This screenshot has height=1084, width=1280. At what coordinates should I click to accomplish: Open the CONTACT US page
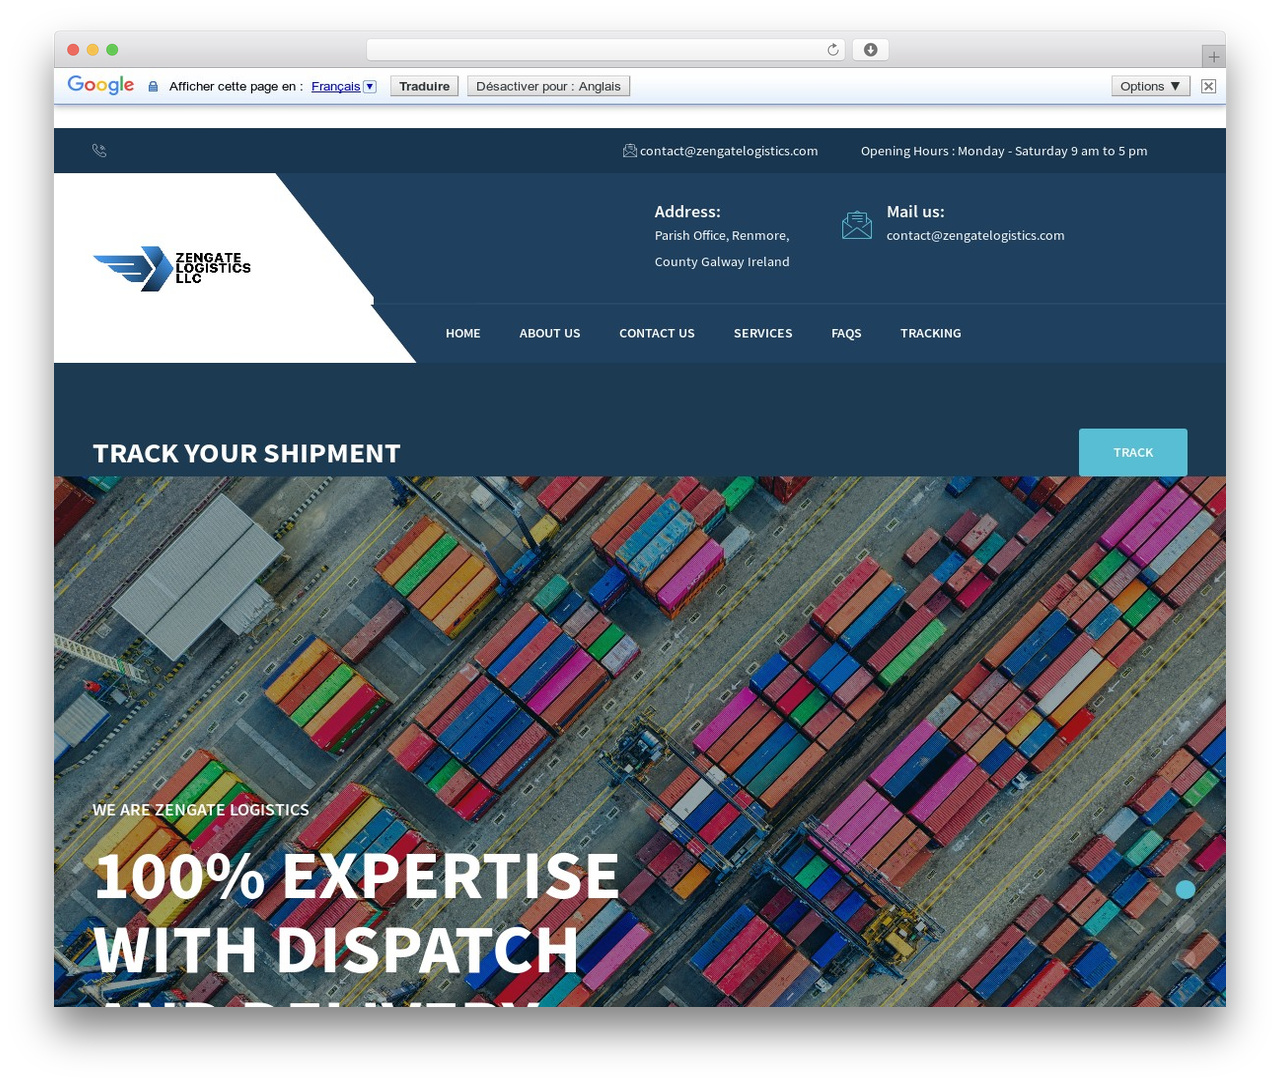[x=657, y=334]
